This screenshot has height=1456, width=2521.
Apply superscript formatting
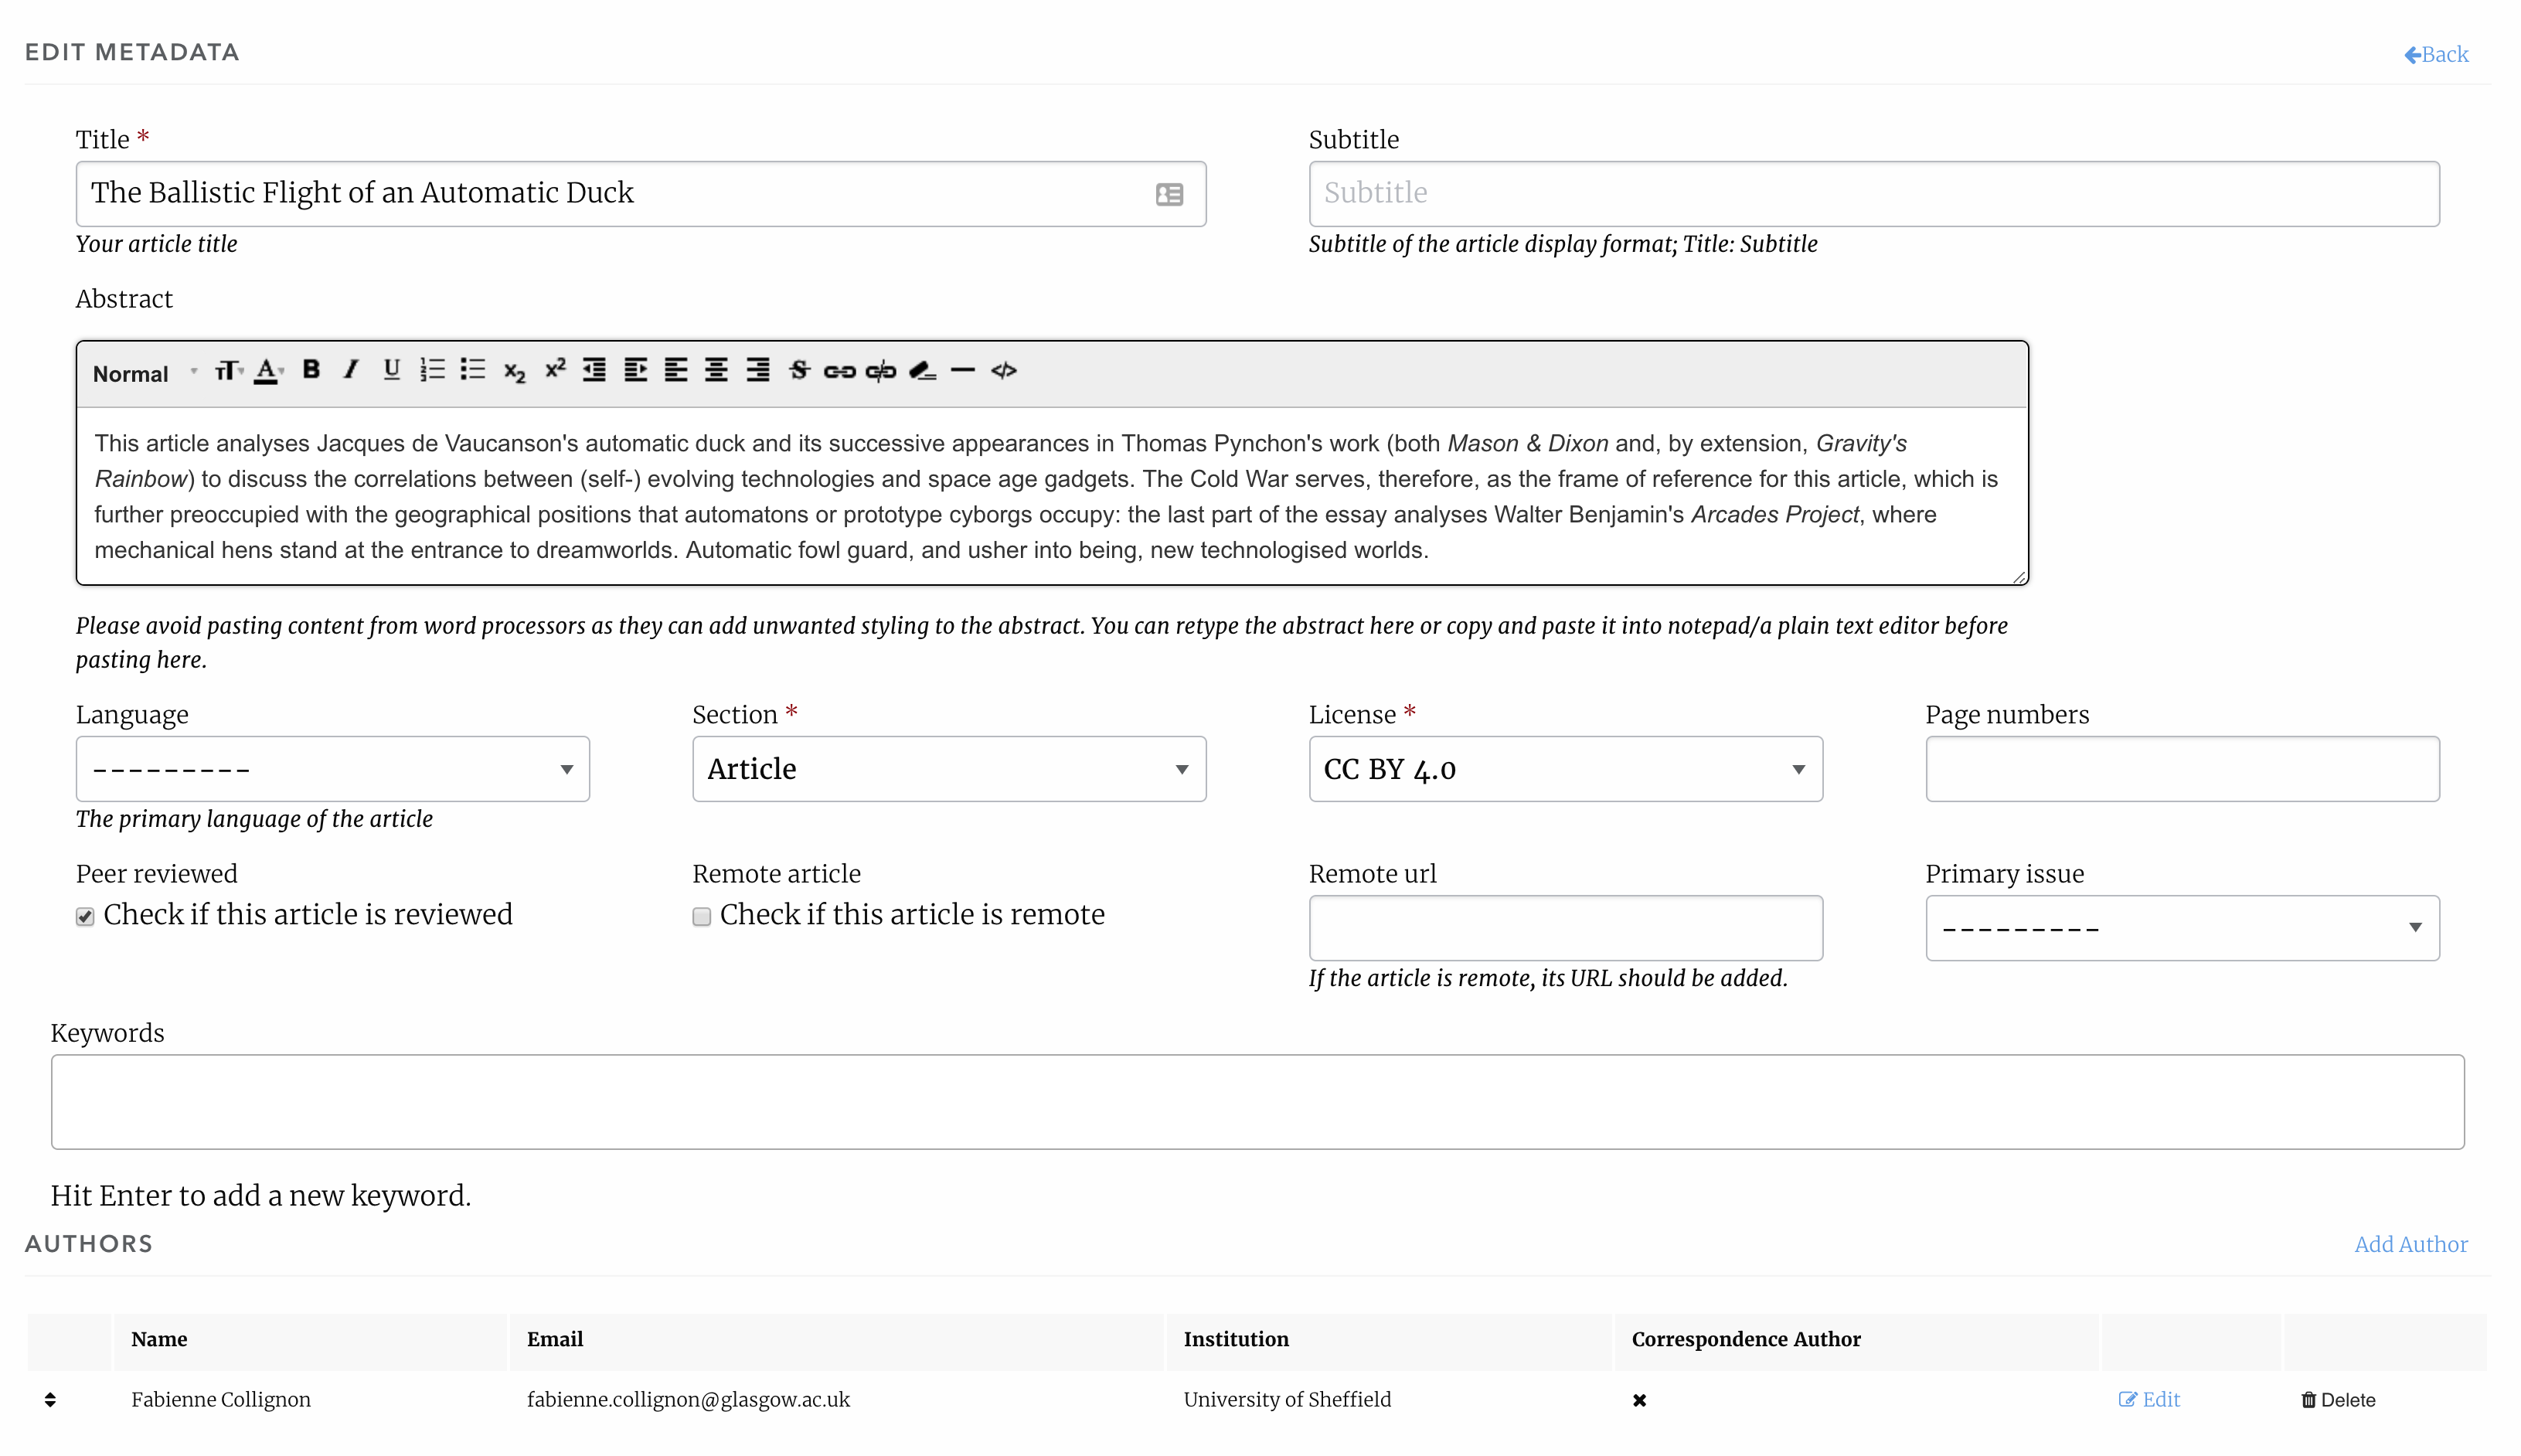[x=555, y=369]
